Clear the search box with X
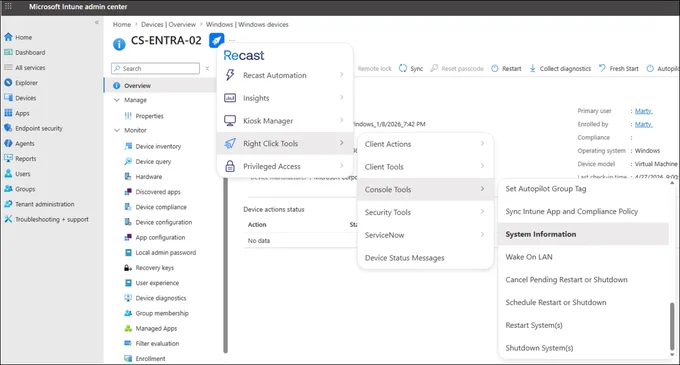680x365 pixels. click(207, 68)
